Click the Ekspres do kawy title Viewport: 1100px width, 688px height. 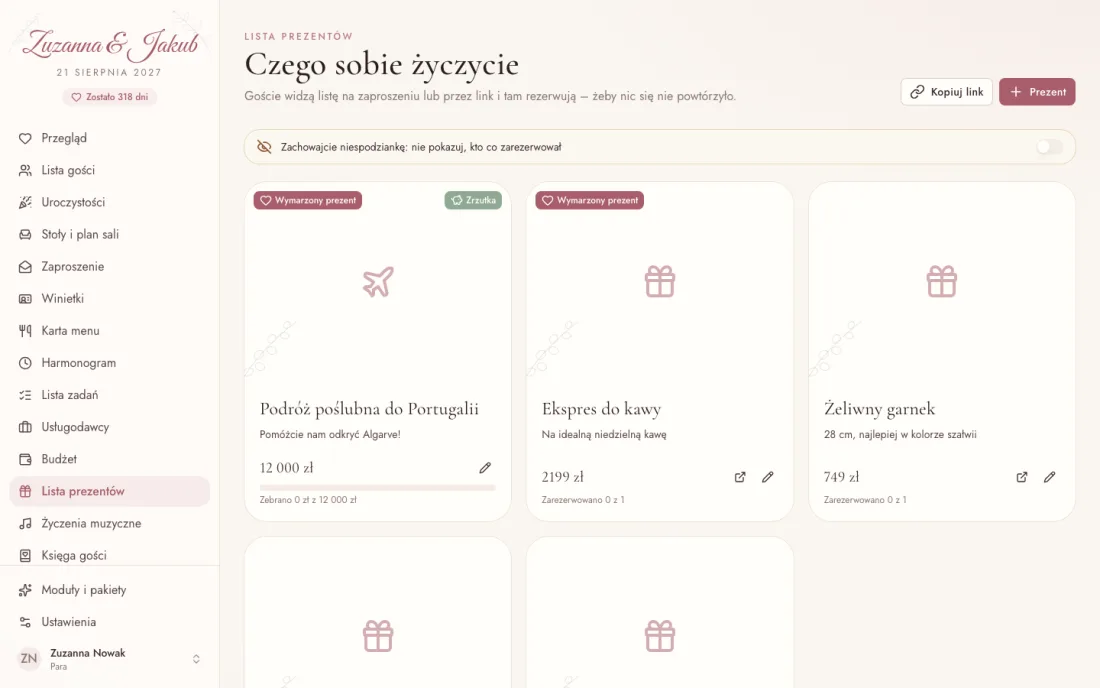point(601,409)
